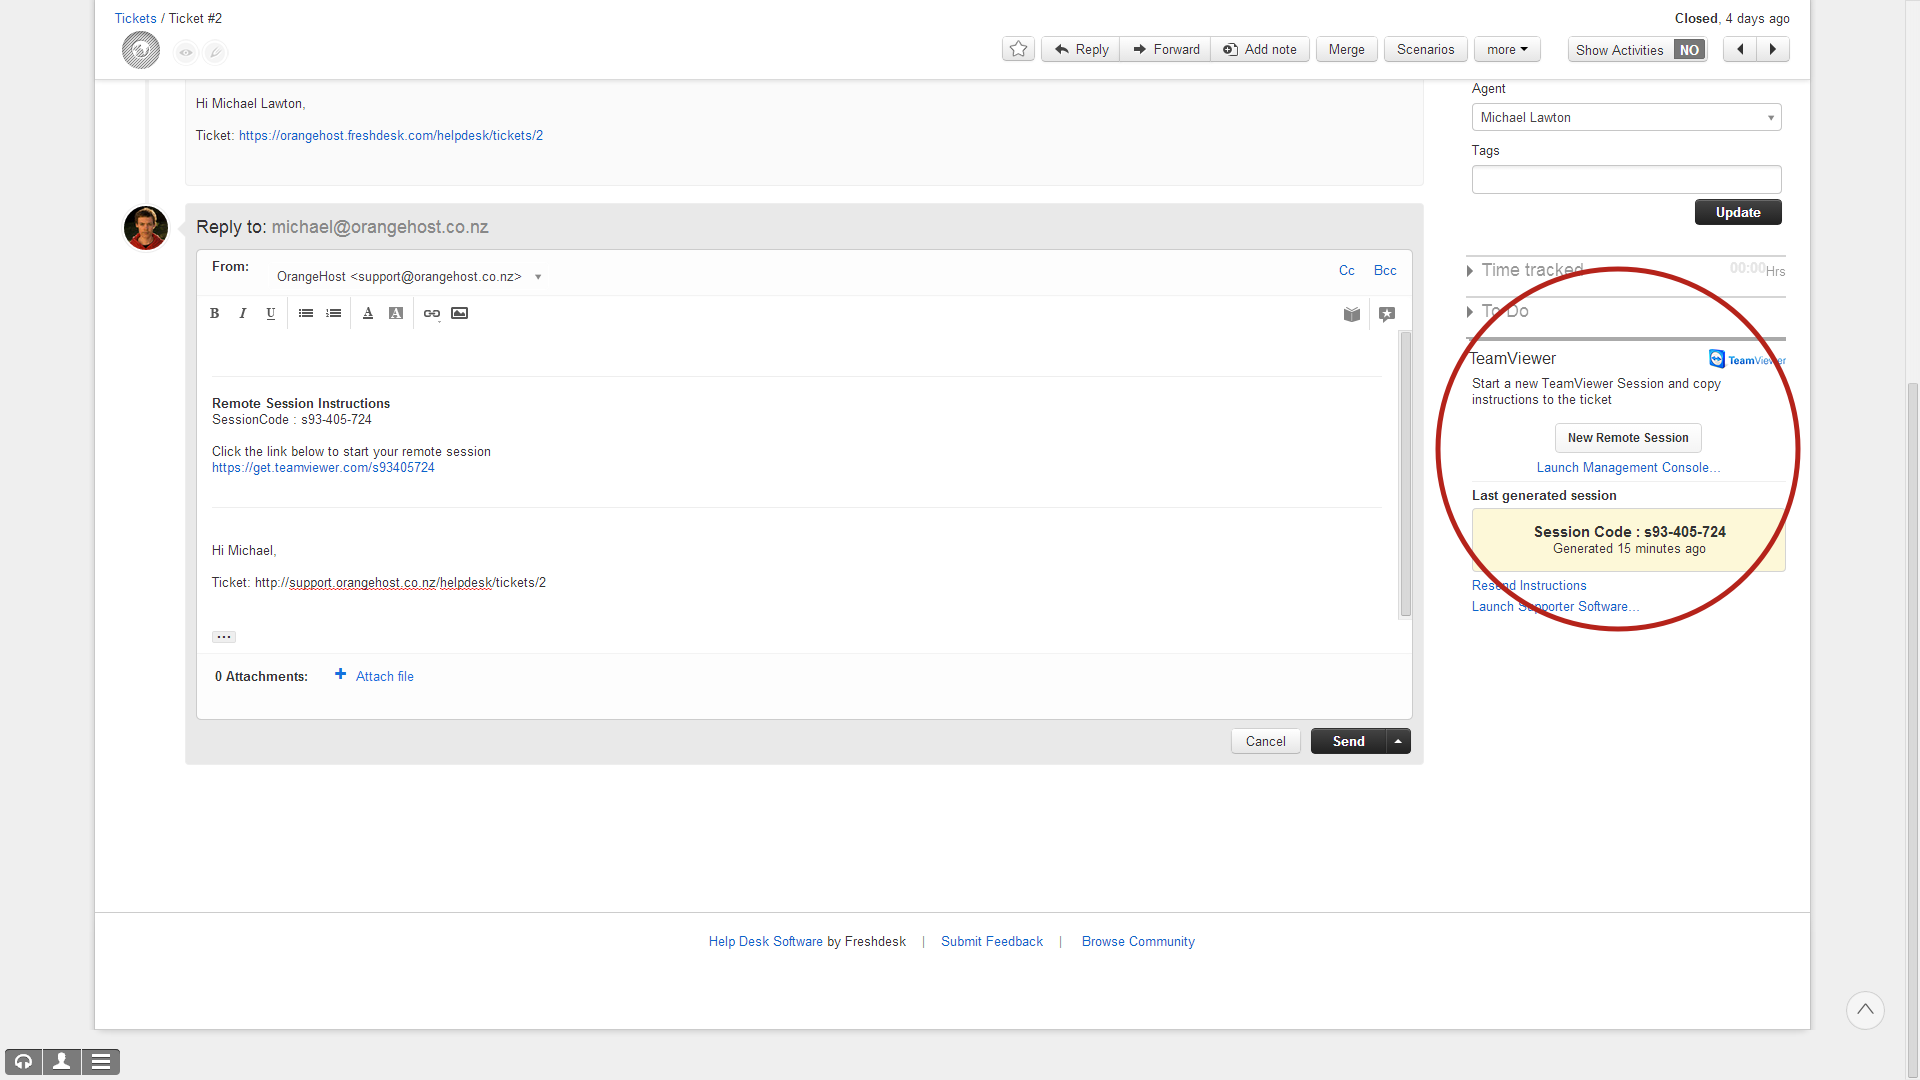The height and width of the screenshot is (1080, 1920).
Task: Click the Remote Session Instructions heading
Action: pos(301,404)
